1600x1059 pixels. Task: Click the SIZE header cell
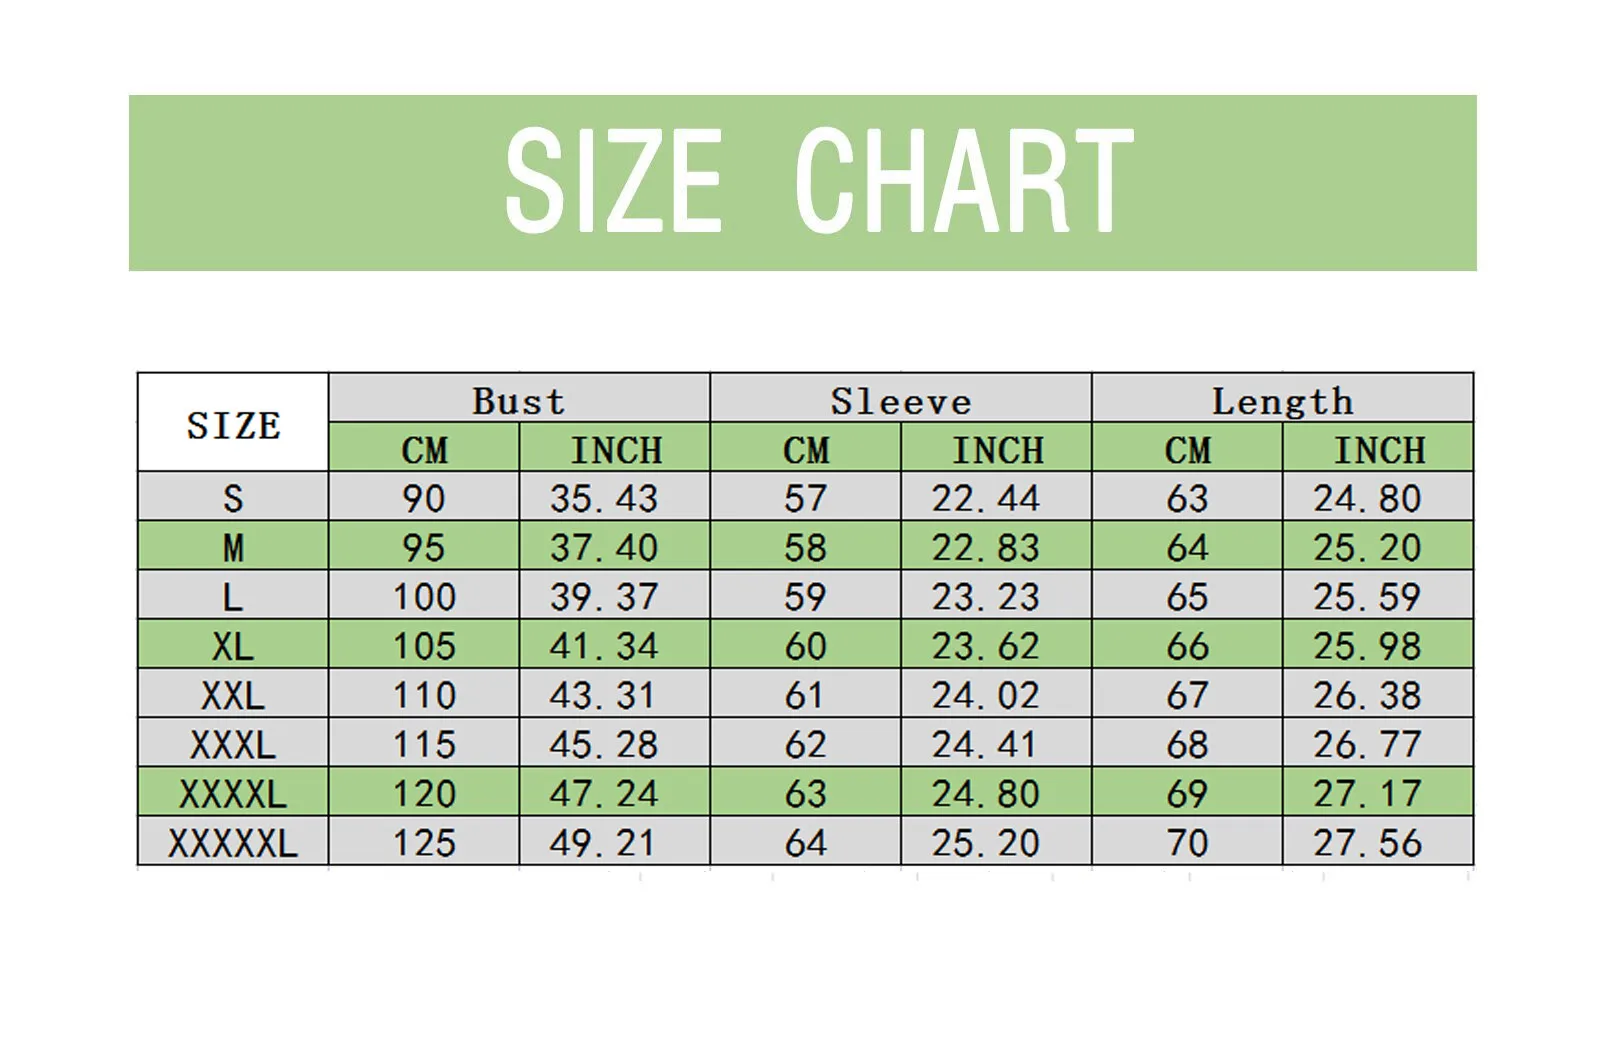tap(233, 424)
